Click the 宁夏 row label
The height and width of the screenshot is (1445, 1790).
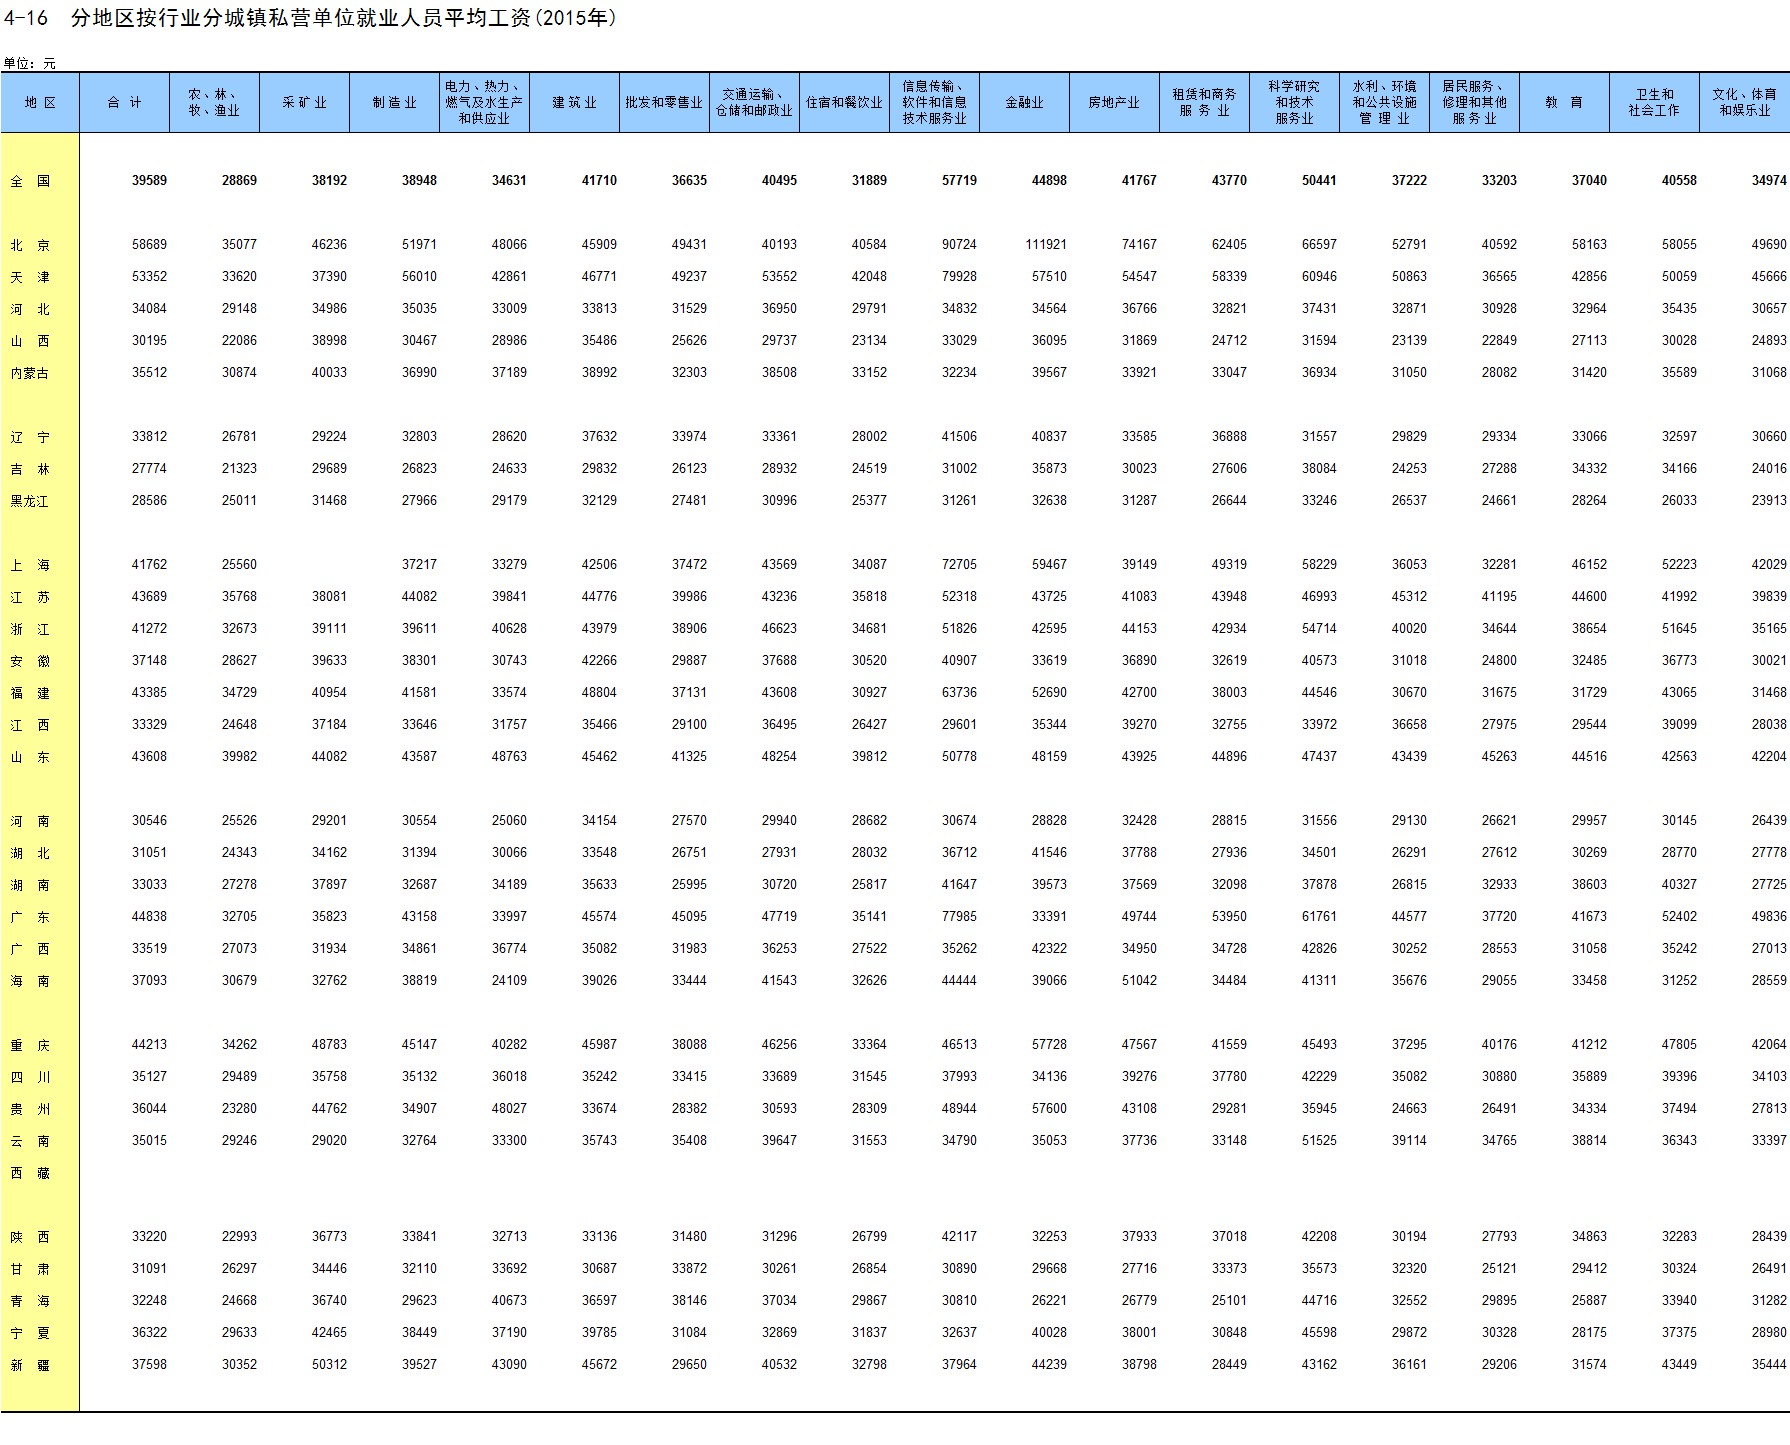30,1334
